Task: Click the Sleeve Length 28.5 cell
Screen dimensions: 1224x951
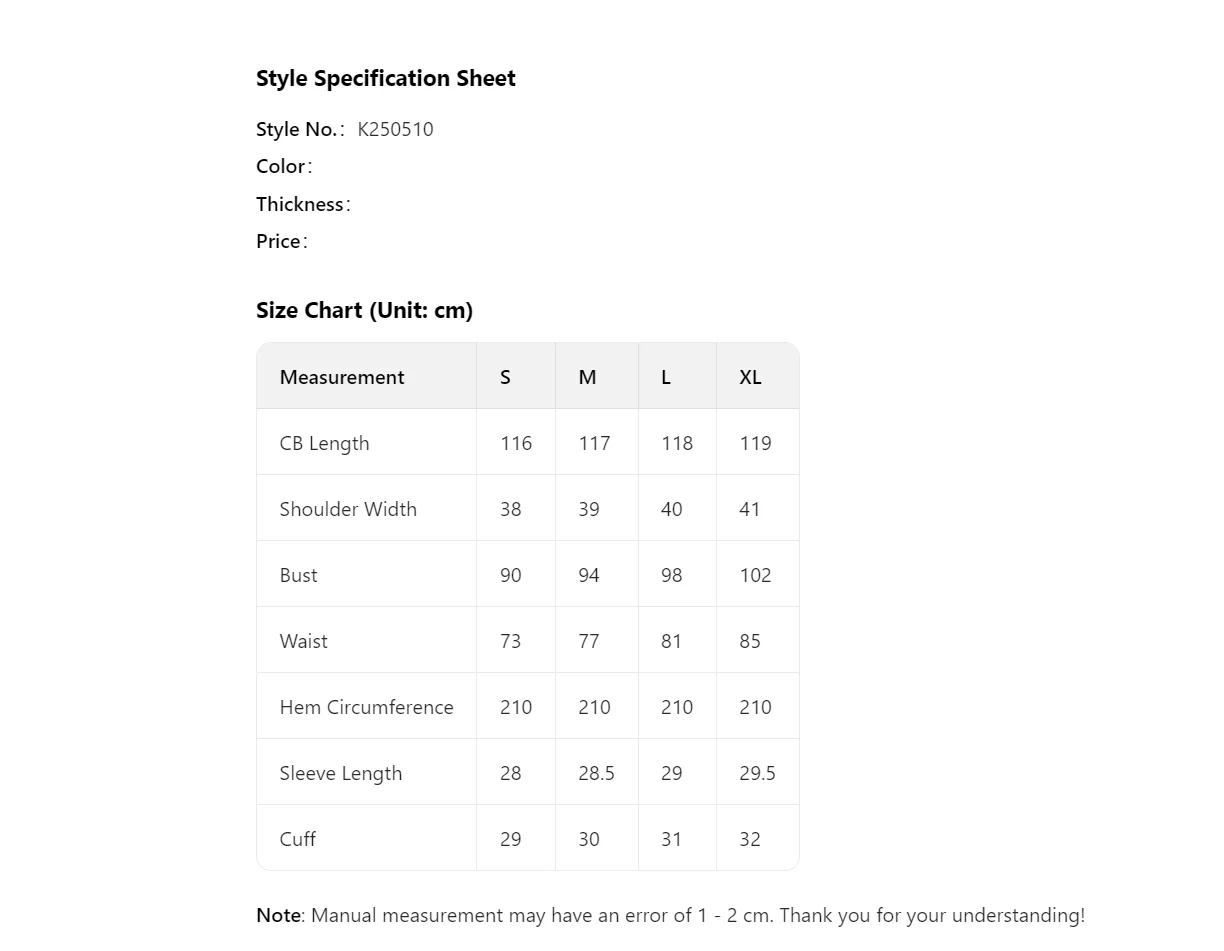Action: [x=596, y=774]
